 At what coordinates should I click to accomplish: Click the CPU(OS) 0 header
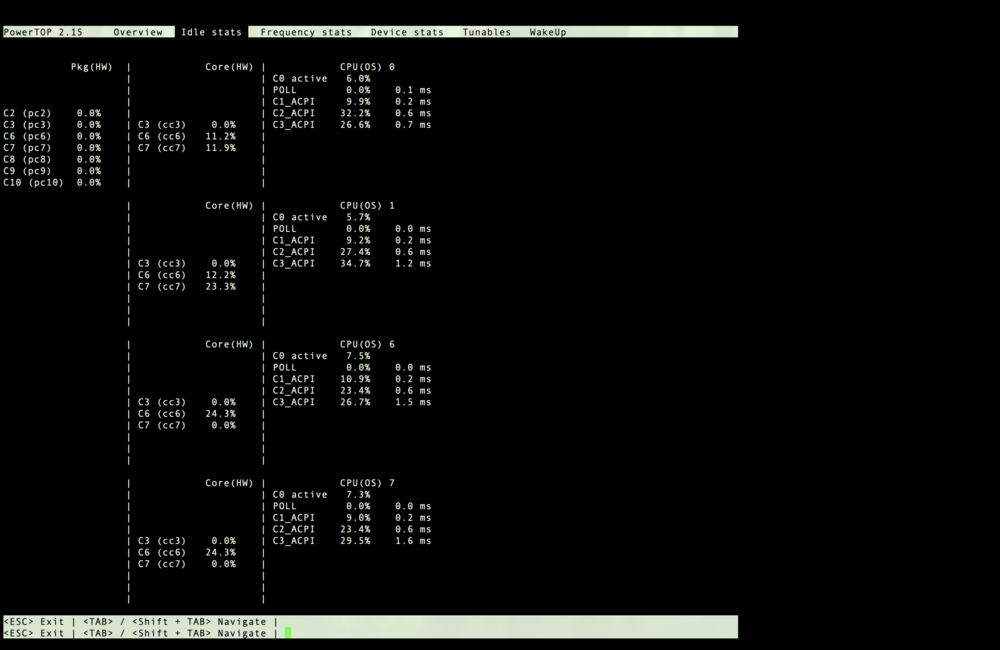tap(367, 66)
